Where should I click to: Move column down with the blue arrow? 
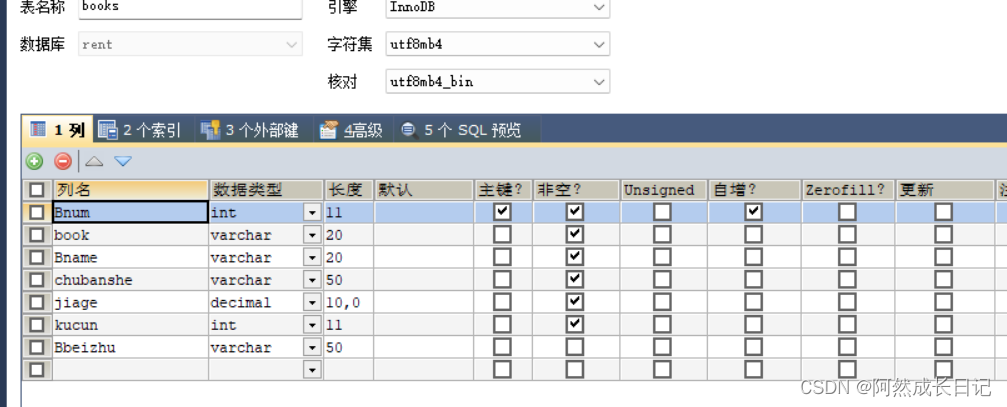click(123, 161)
